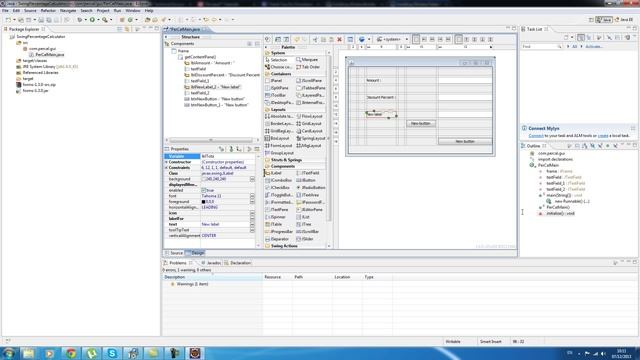The image size is (640, 360).
Task: Click the red Delete icon in designer toolbar
Action: (339, 40)
